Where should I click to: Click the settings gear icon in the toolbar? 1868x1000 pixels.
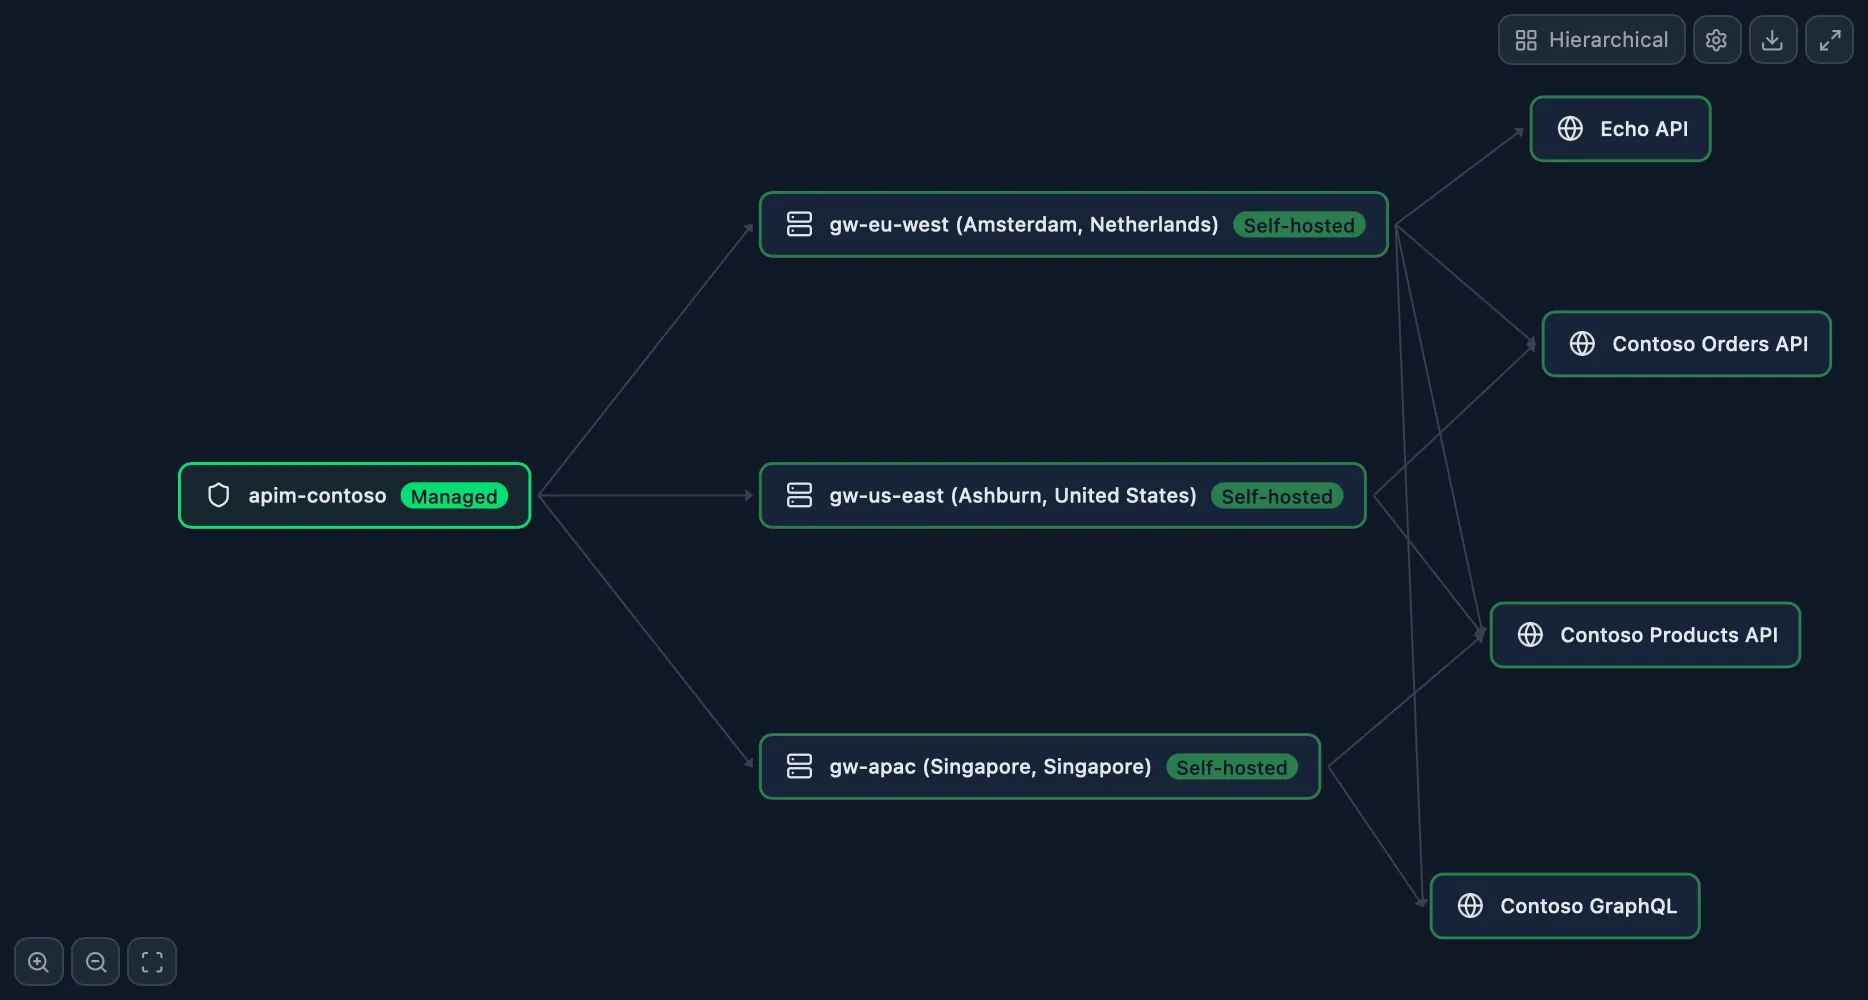(x=1717, y=39)
